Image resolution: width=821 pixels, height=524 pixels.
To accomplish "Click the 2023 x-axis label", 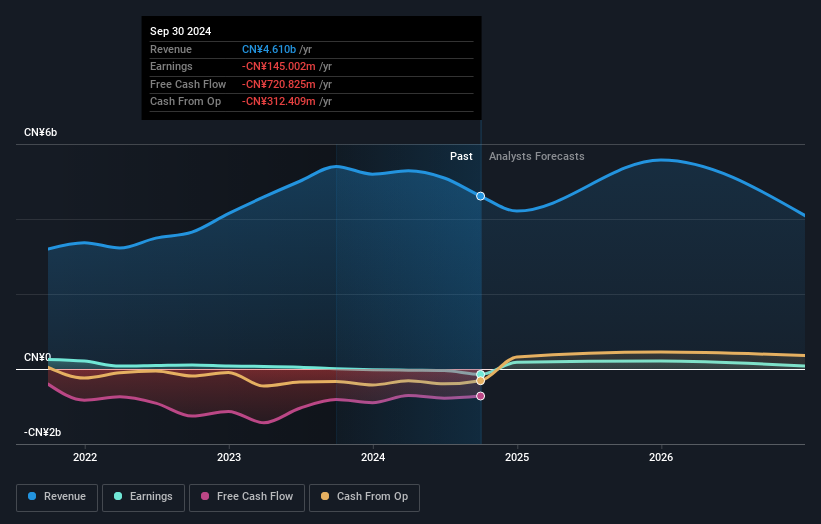I will click(229, 457).
